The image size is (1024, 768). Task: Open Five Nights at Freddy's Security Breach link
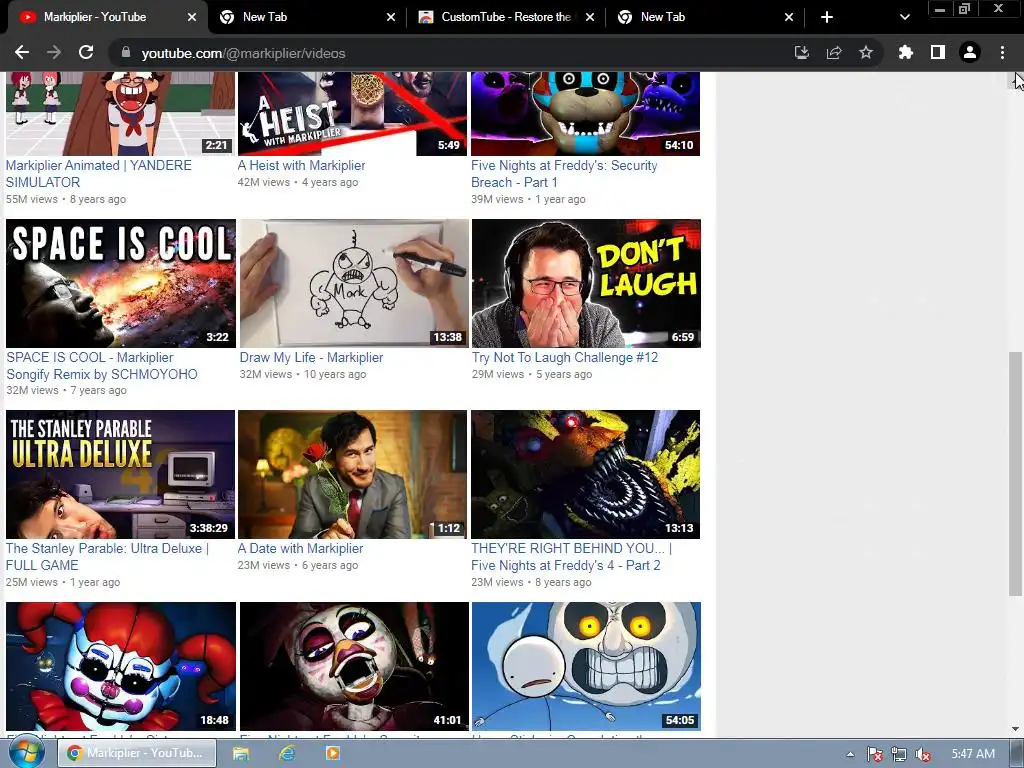[564, 174]
